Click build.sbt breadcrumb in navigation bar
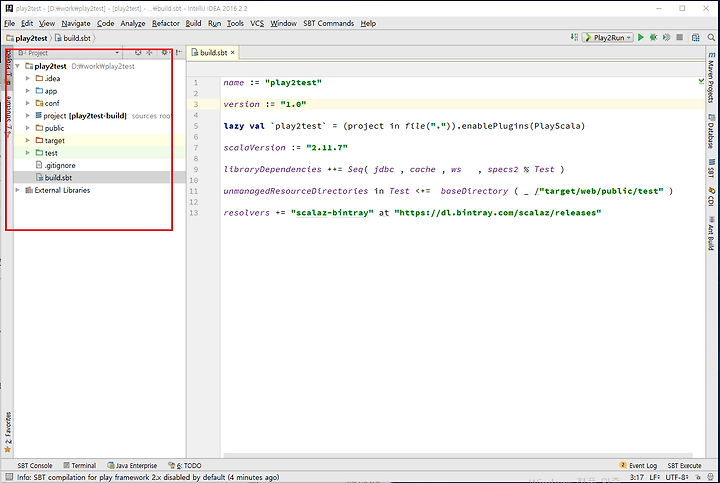 tap(73, 38)
